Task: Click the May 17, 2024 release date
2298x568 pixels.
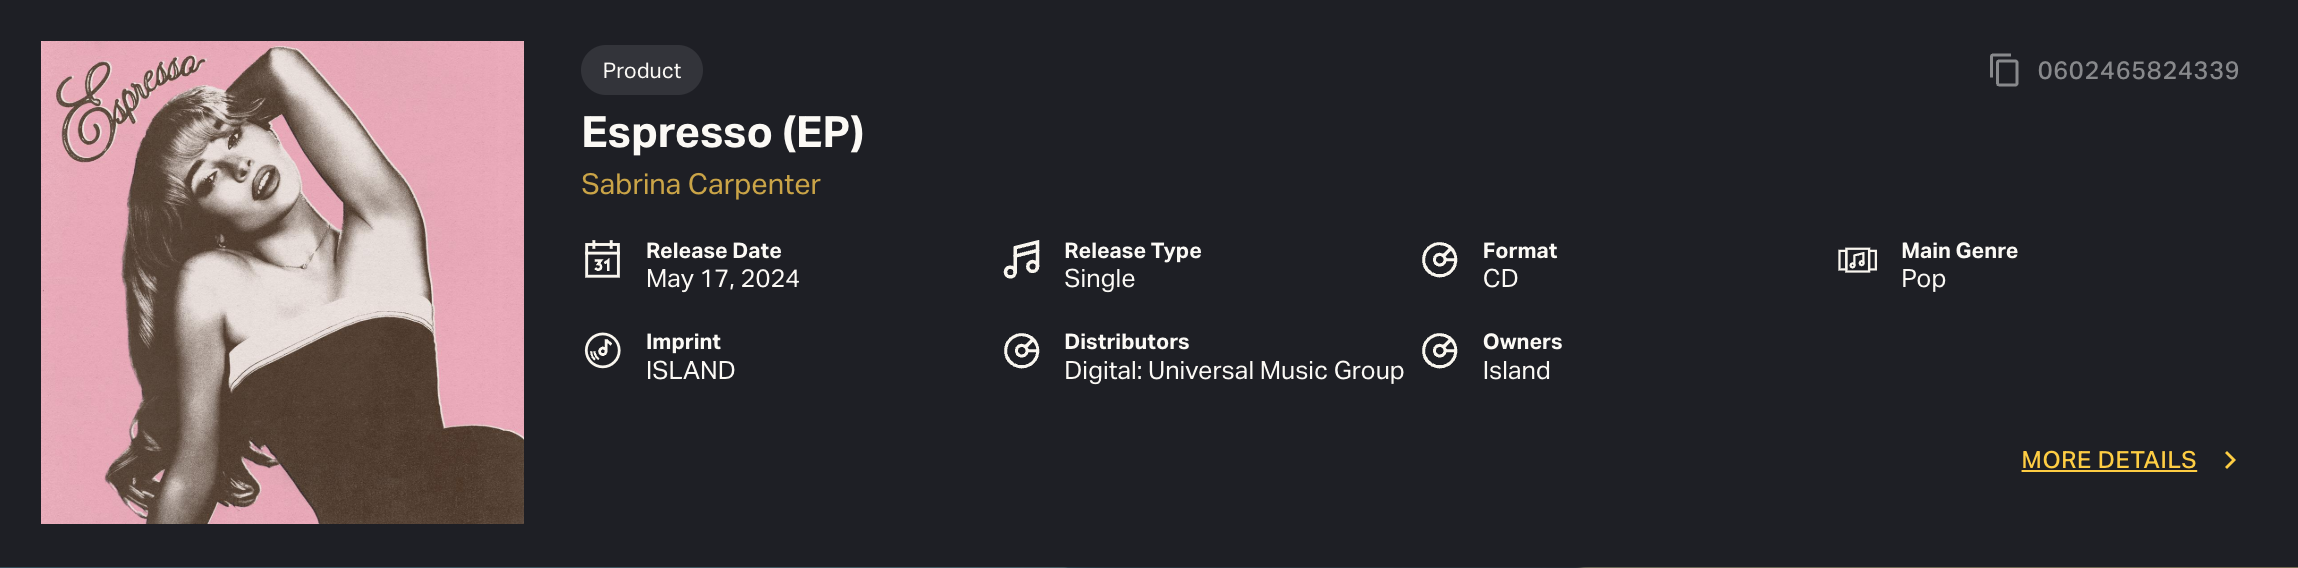Action: 722,279
